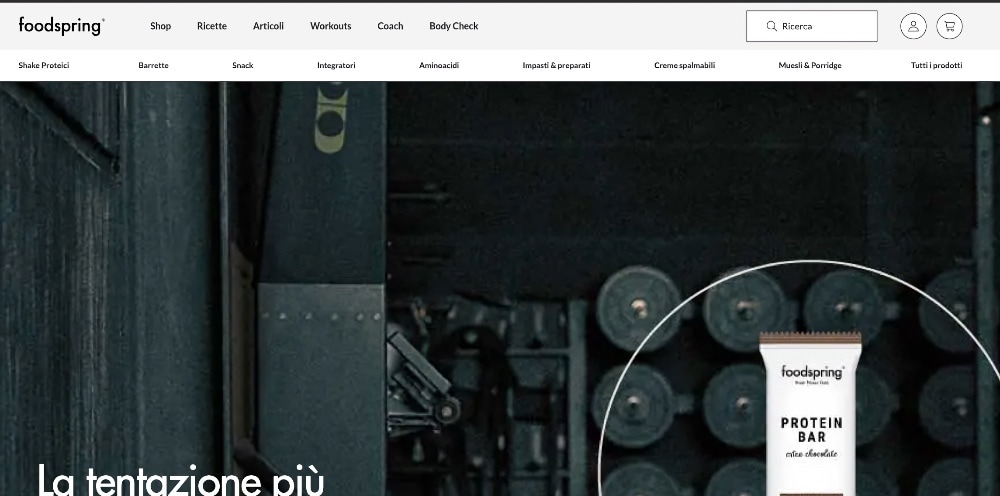Open the Workouts menu
This screenshot has width=1000, height=496.
[330, 26]
